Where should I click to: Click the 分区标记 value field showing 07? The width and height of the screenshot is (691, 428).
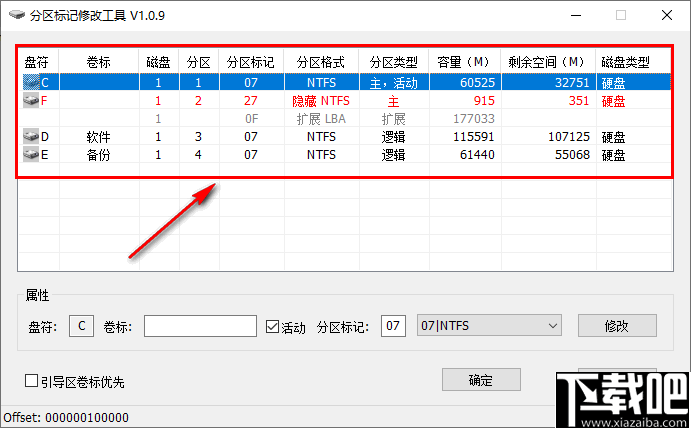tap(393, 326)
